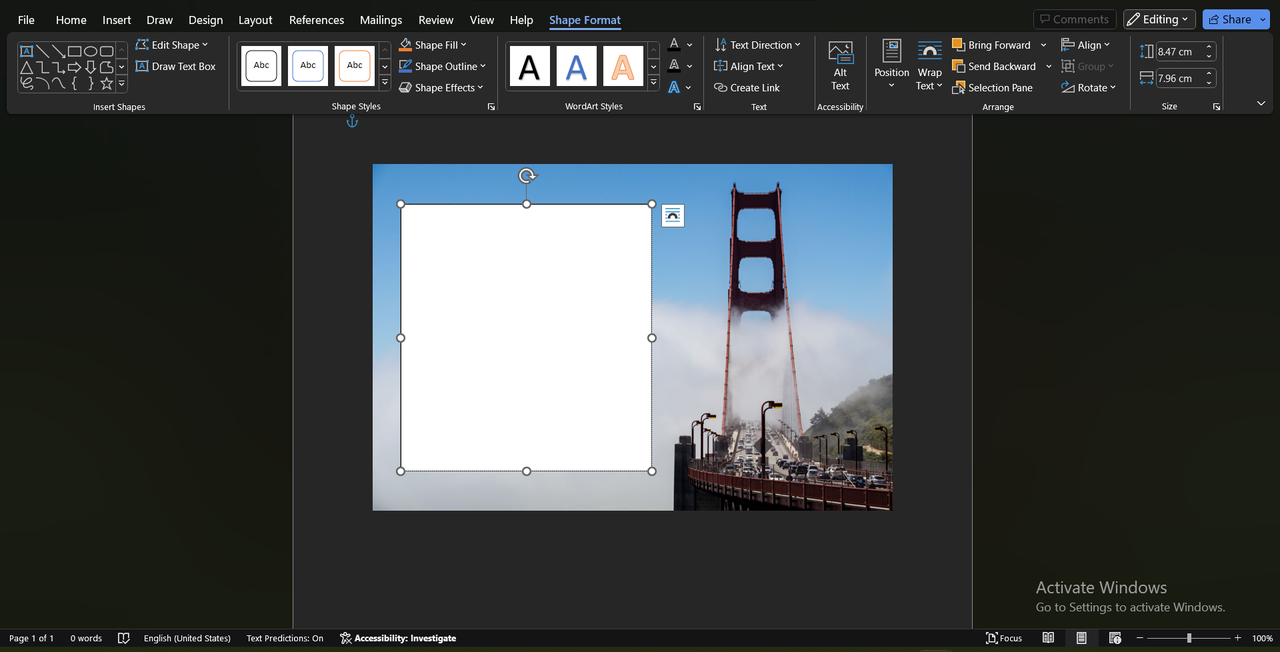Pick the 5-Point Star shape

pyautogui.click(x=107, y=83)
